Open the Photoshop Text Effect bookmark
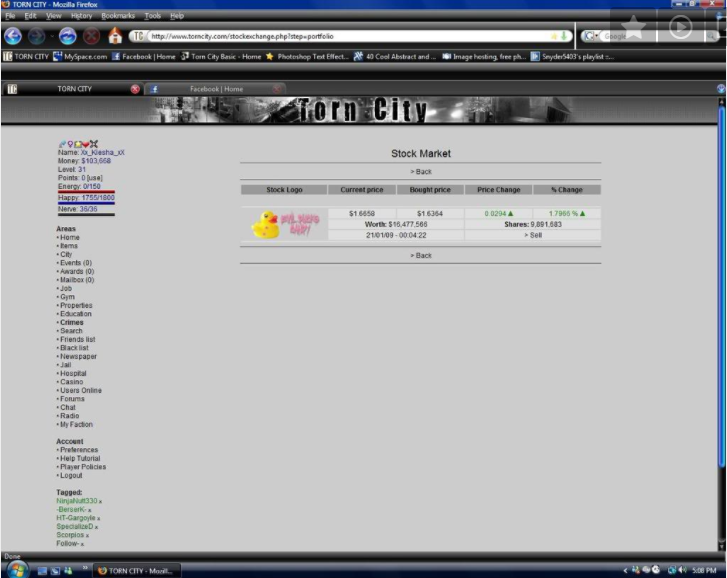The image size is (727, 578). click(x=306, y=57)
